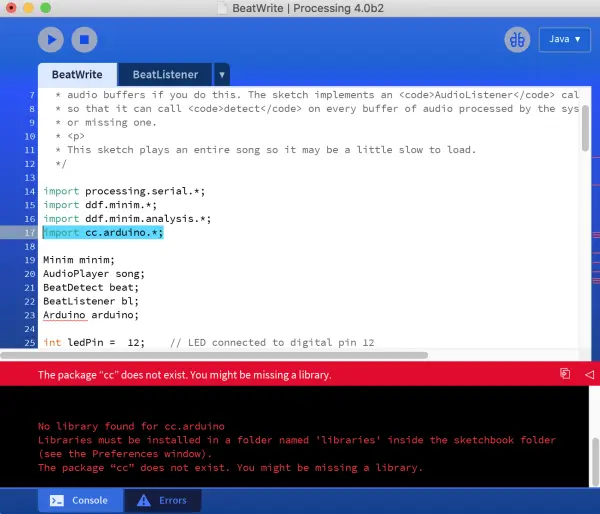Switch to the BeatWrite tab
Image resolution: width=600 pixels, height=514 pixels.
(x=77, y=74)
